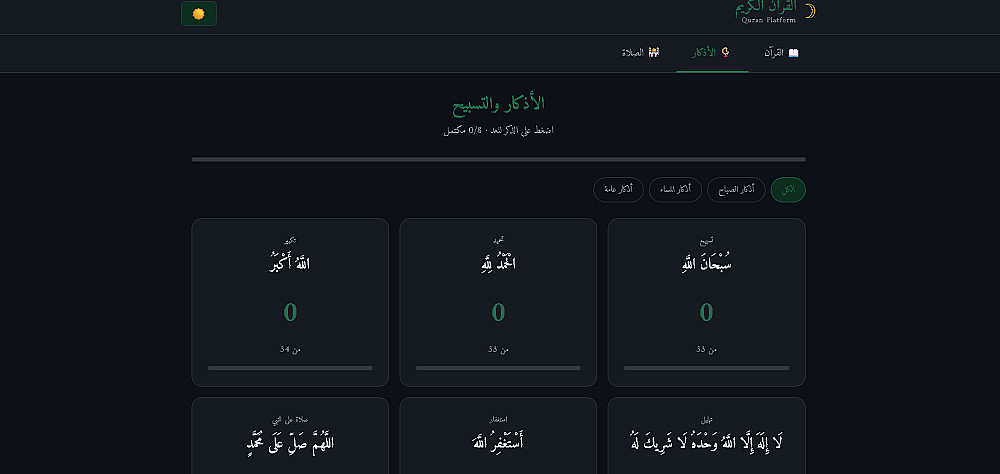The image size is (1000, 474).
Task: Tap the الحمد لله counter card
Action: tap(498, 302)
